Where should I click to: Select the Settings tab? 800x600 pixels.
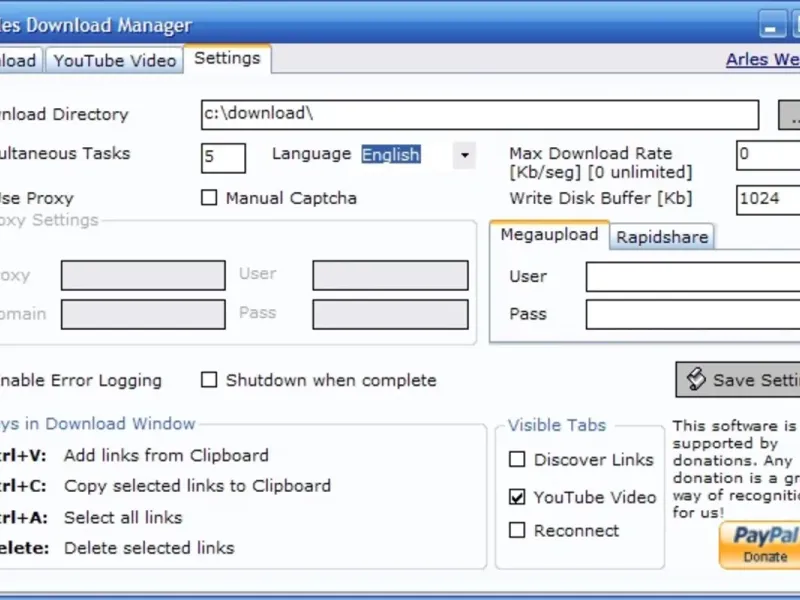tap(227, 59)
